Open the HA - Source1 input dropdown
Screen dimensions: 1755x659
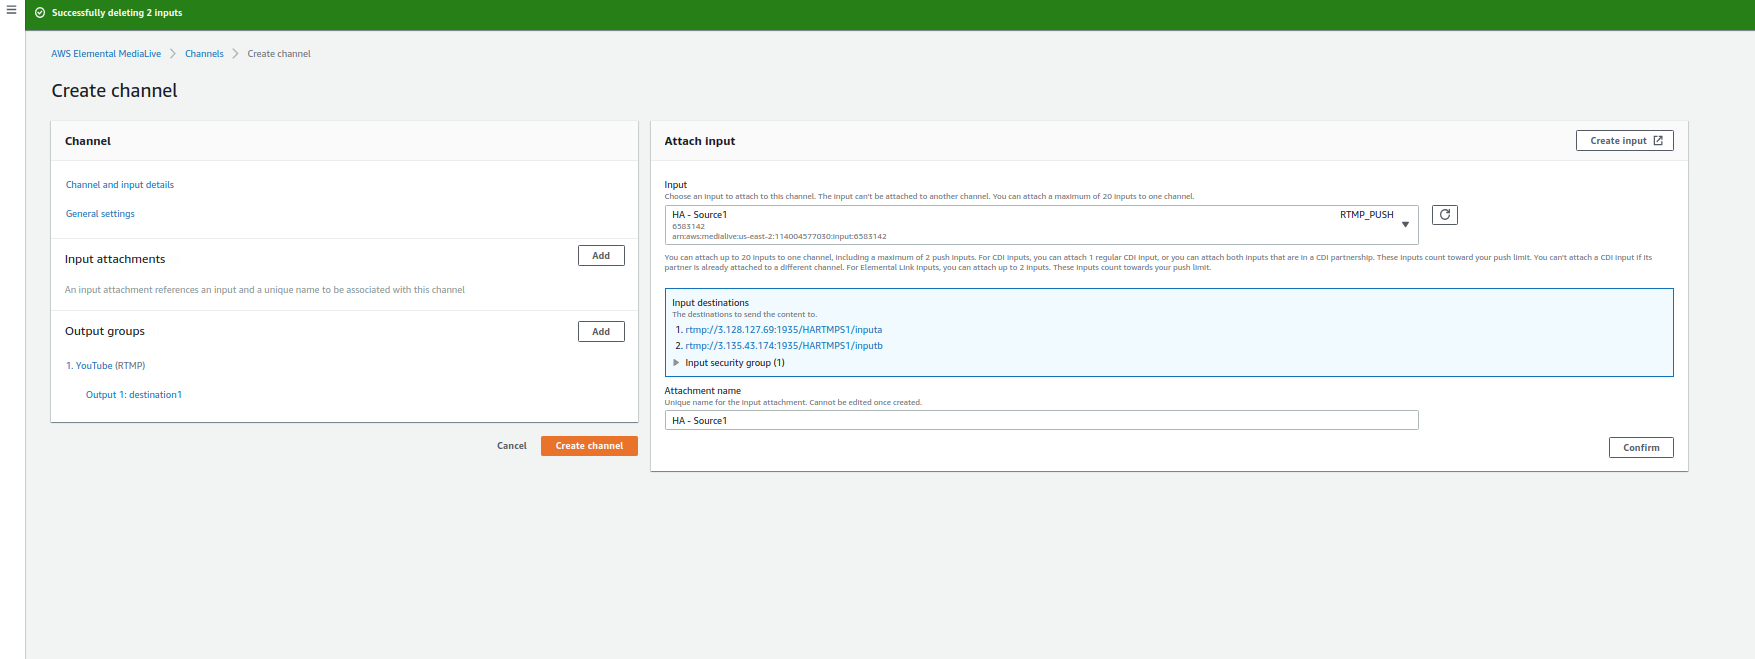click(x=1041, y=225)
